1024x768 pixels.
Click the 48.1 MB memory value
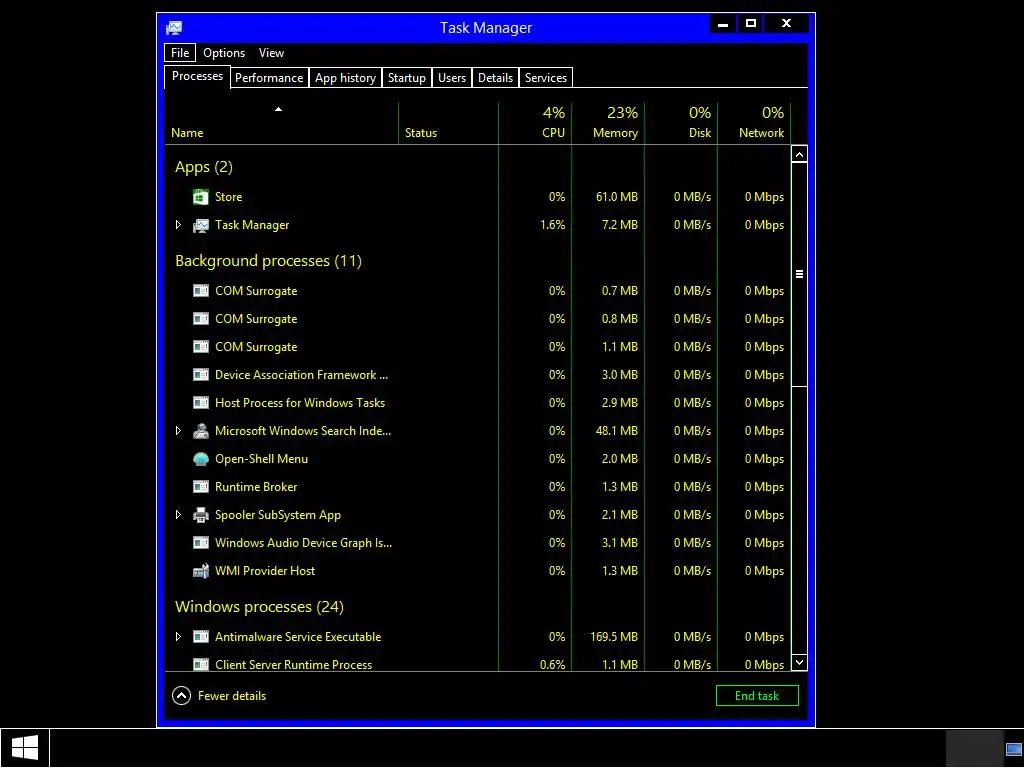[x=617, y=431]
